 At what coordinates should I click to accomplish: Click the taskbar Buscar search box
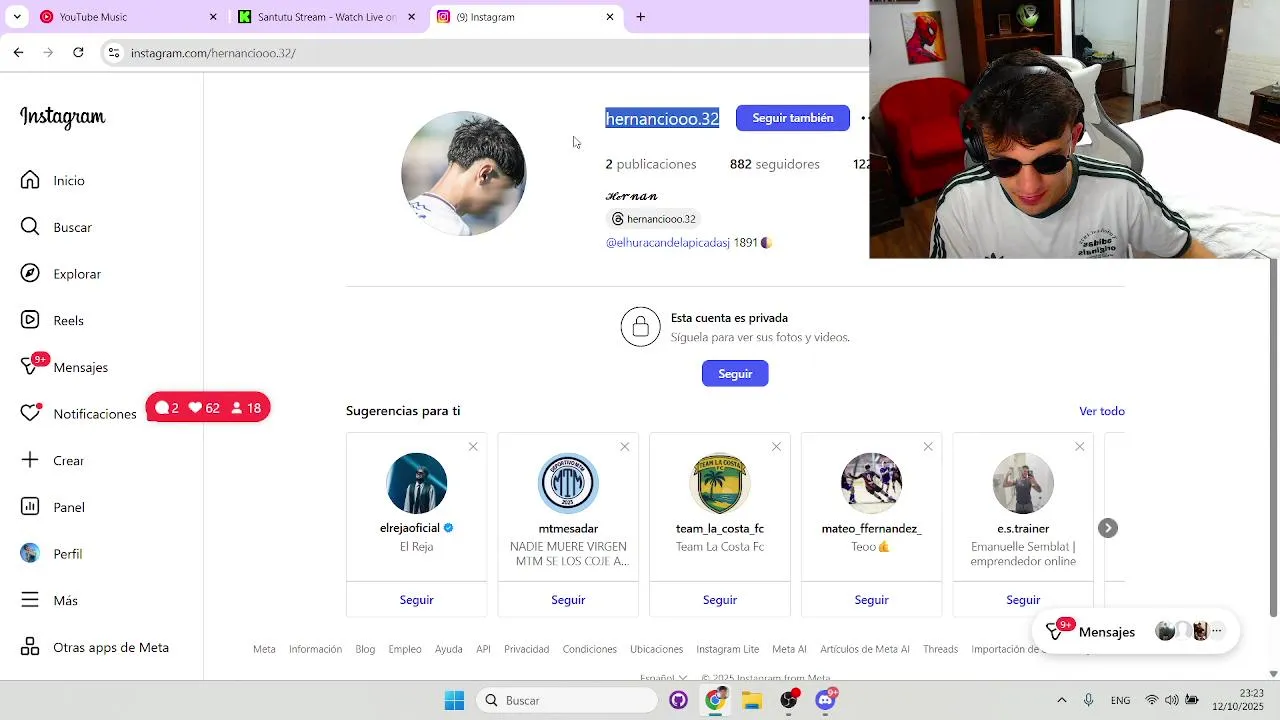pos(565,700)
